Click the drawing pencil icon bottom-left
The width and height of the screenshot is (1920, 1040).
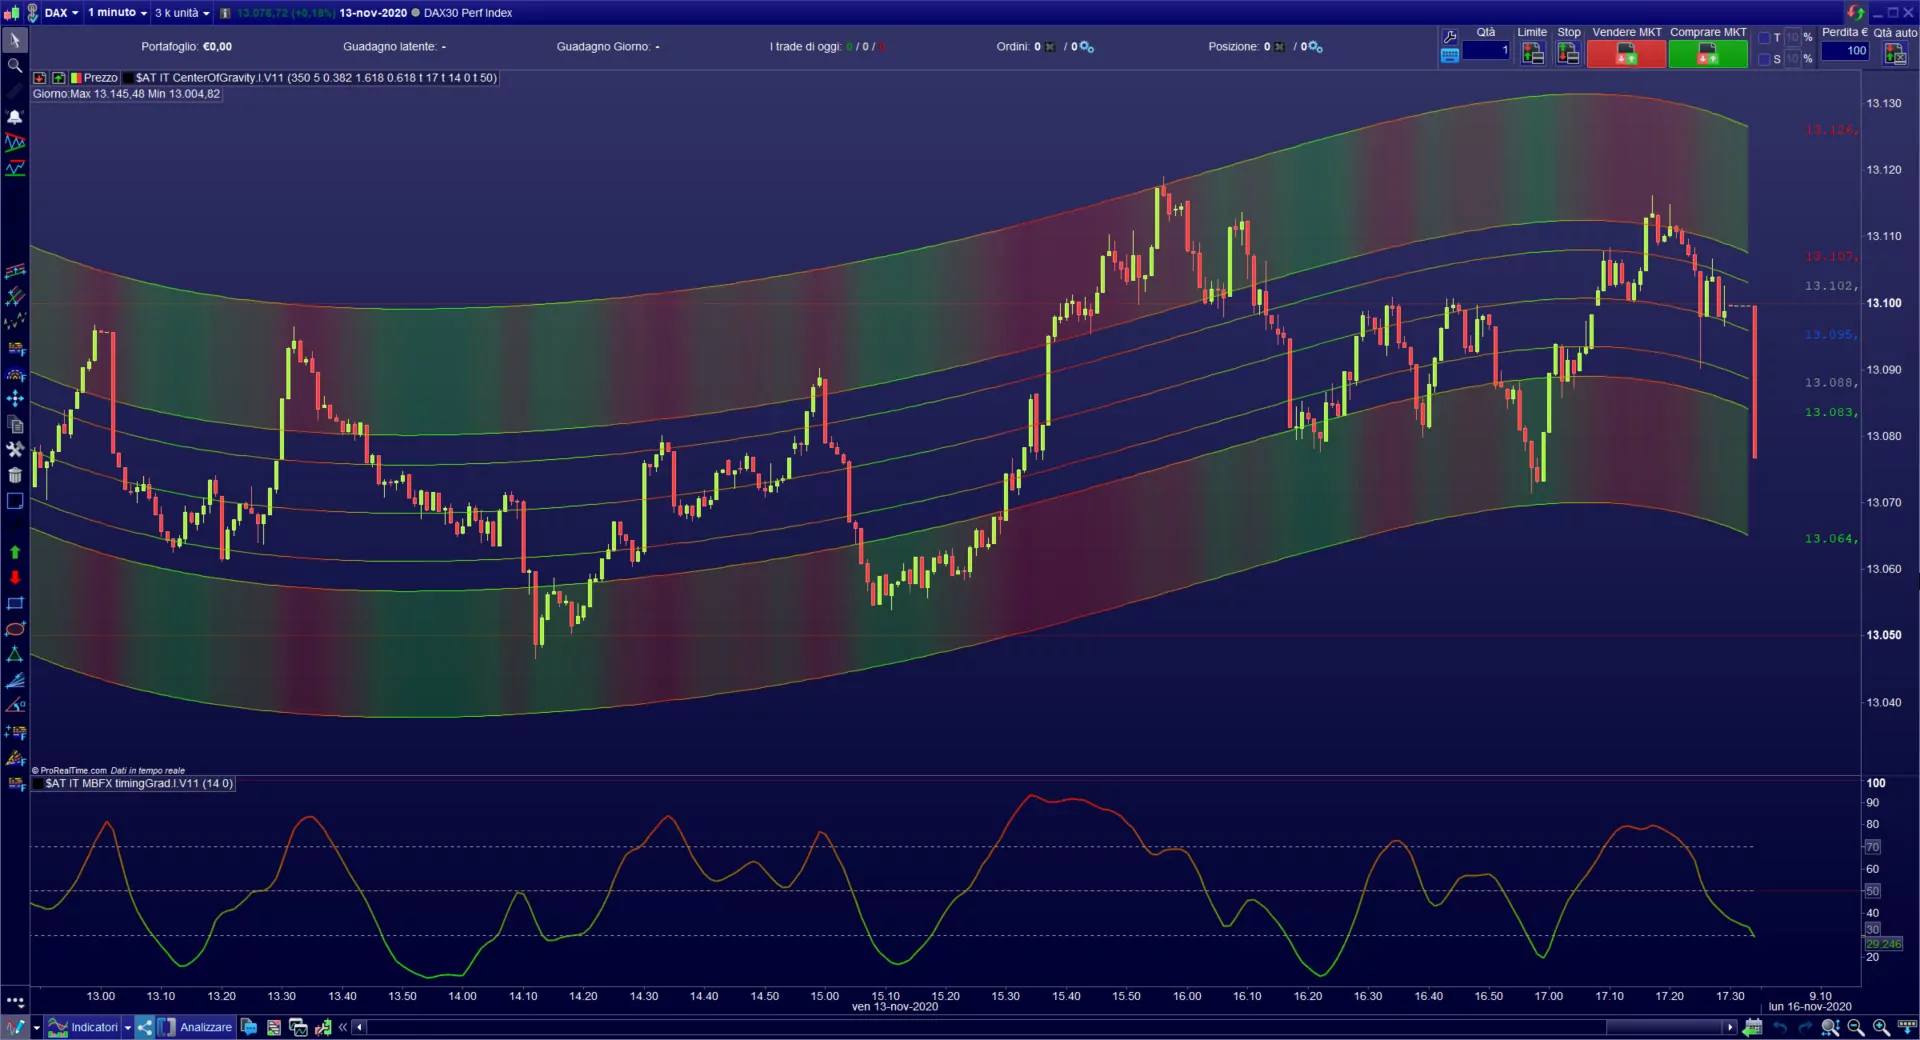pyautogui.click(x=15, y=1027)
